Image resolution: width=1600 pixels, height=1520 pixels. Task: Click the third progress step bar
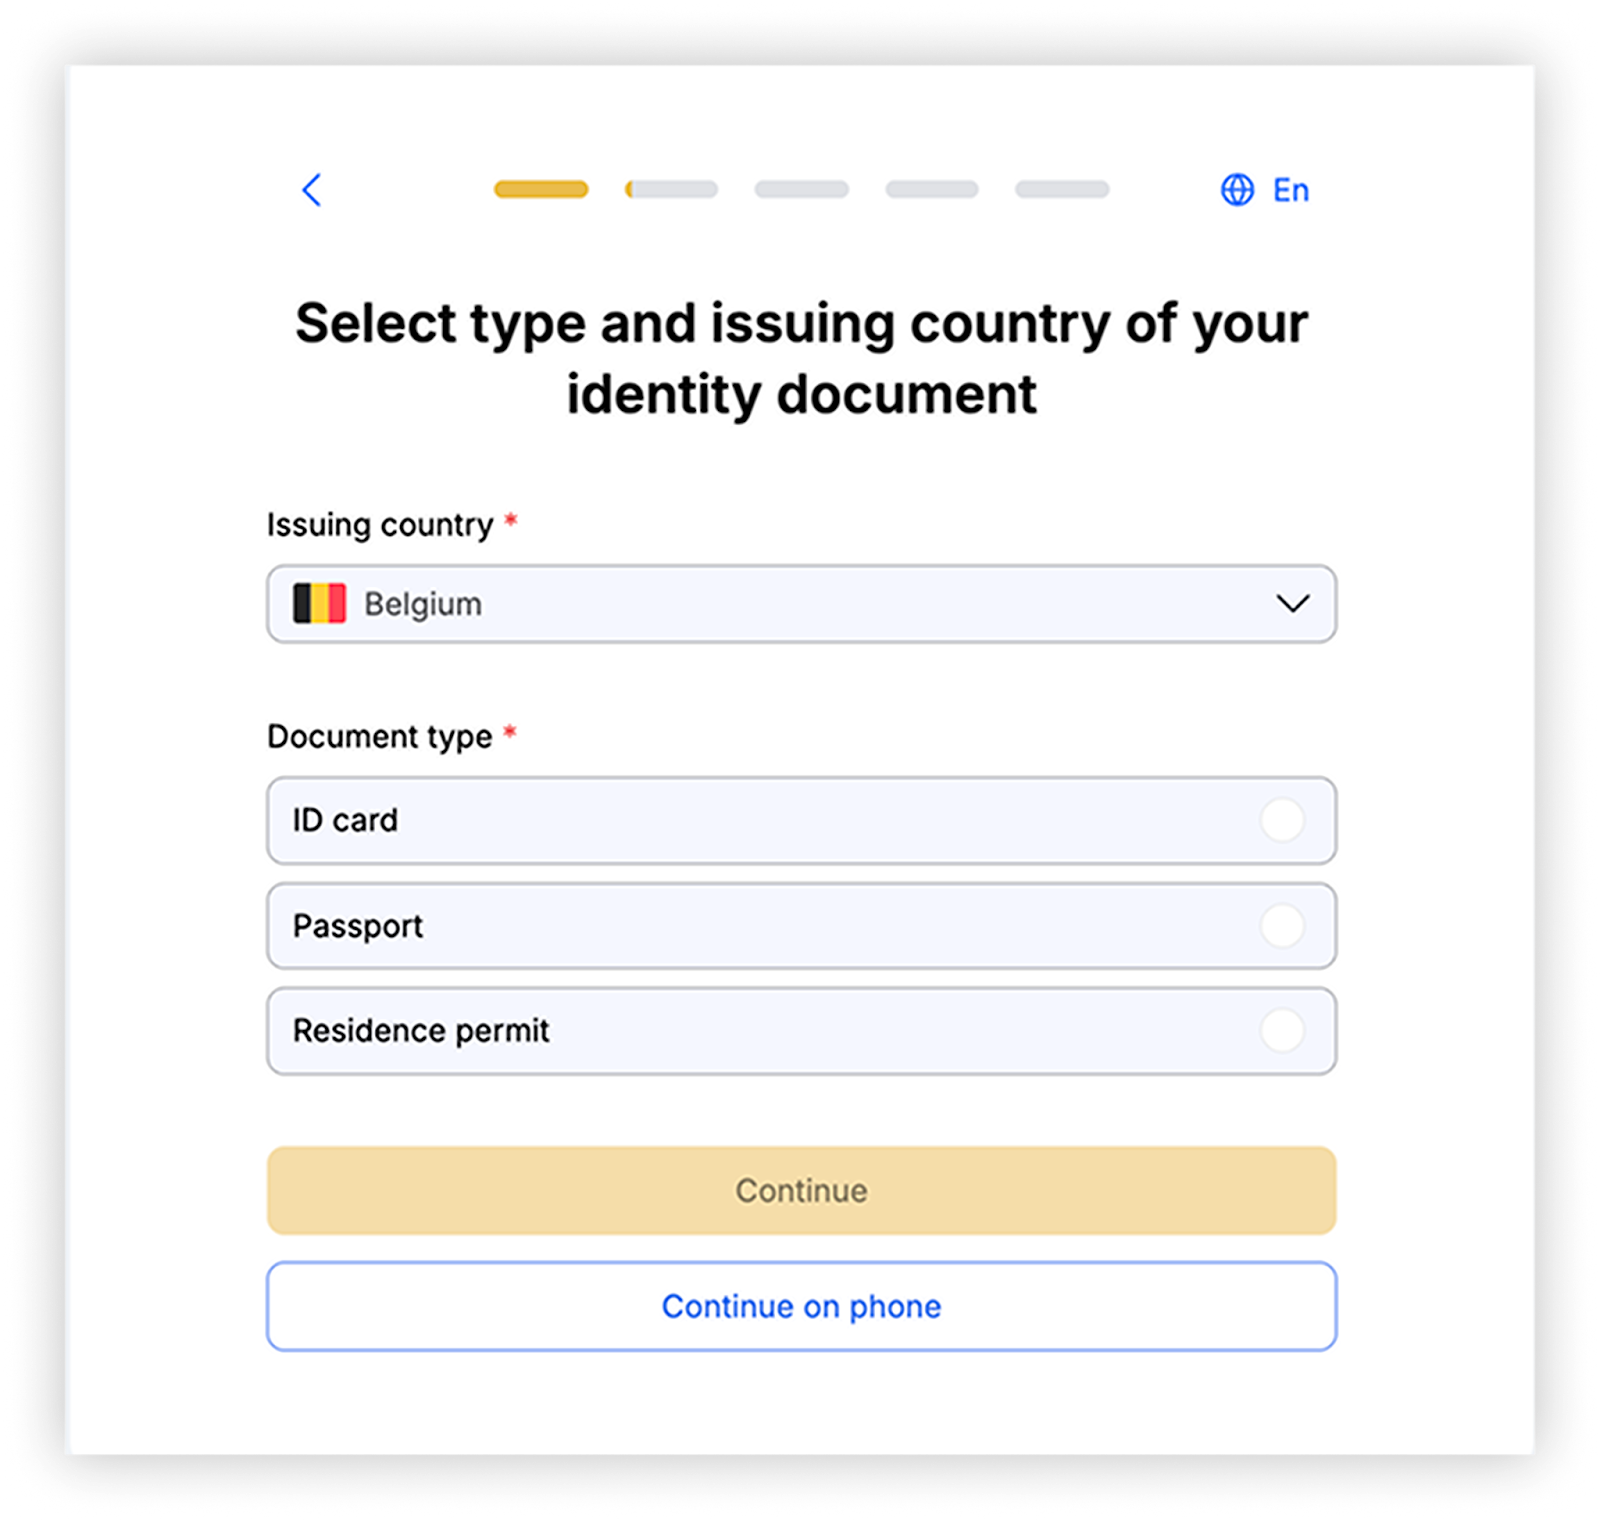click(801, 190)
